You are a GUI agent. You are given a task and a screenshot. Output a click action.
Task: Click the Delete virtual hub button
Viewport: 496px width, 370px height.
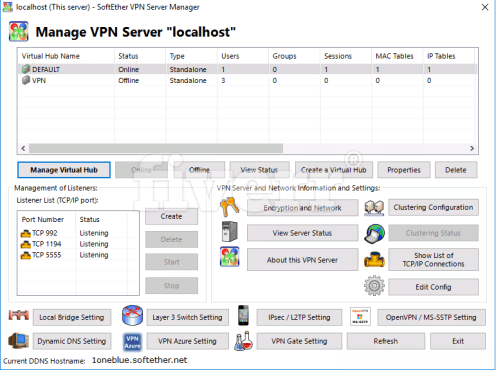click(x=456, y=170)
